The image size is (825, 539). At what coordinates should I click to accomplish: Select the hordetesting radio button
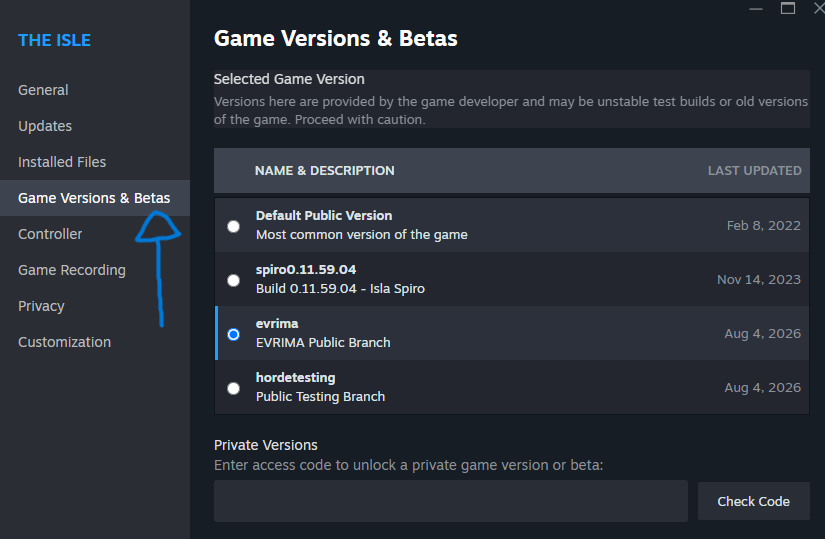tap(234, 388)
